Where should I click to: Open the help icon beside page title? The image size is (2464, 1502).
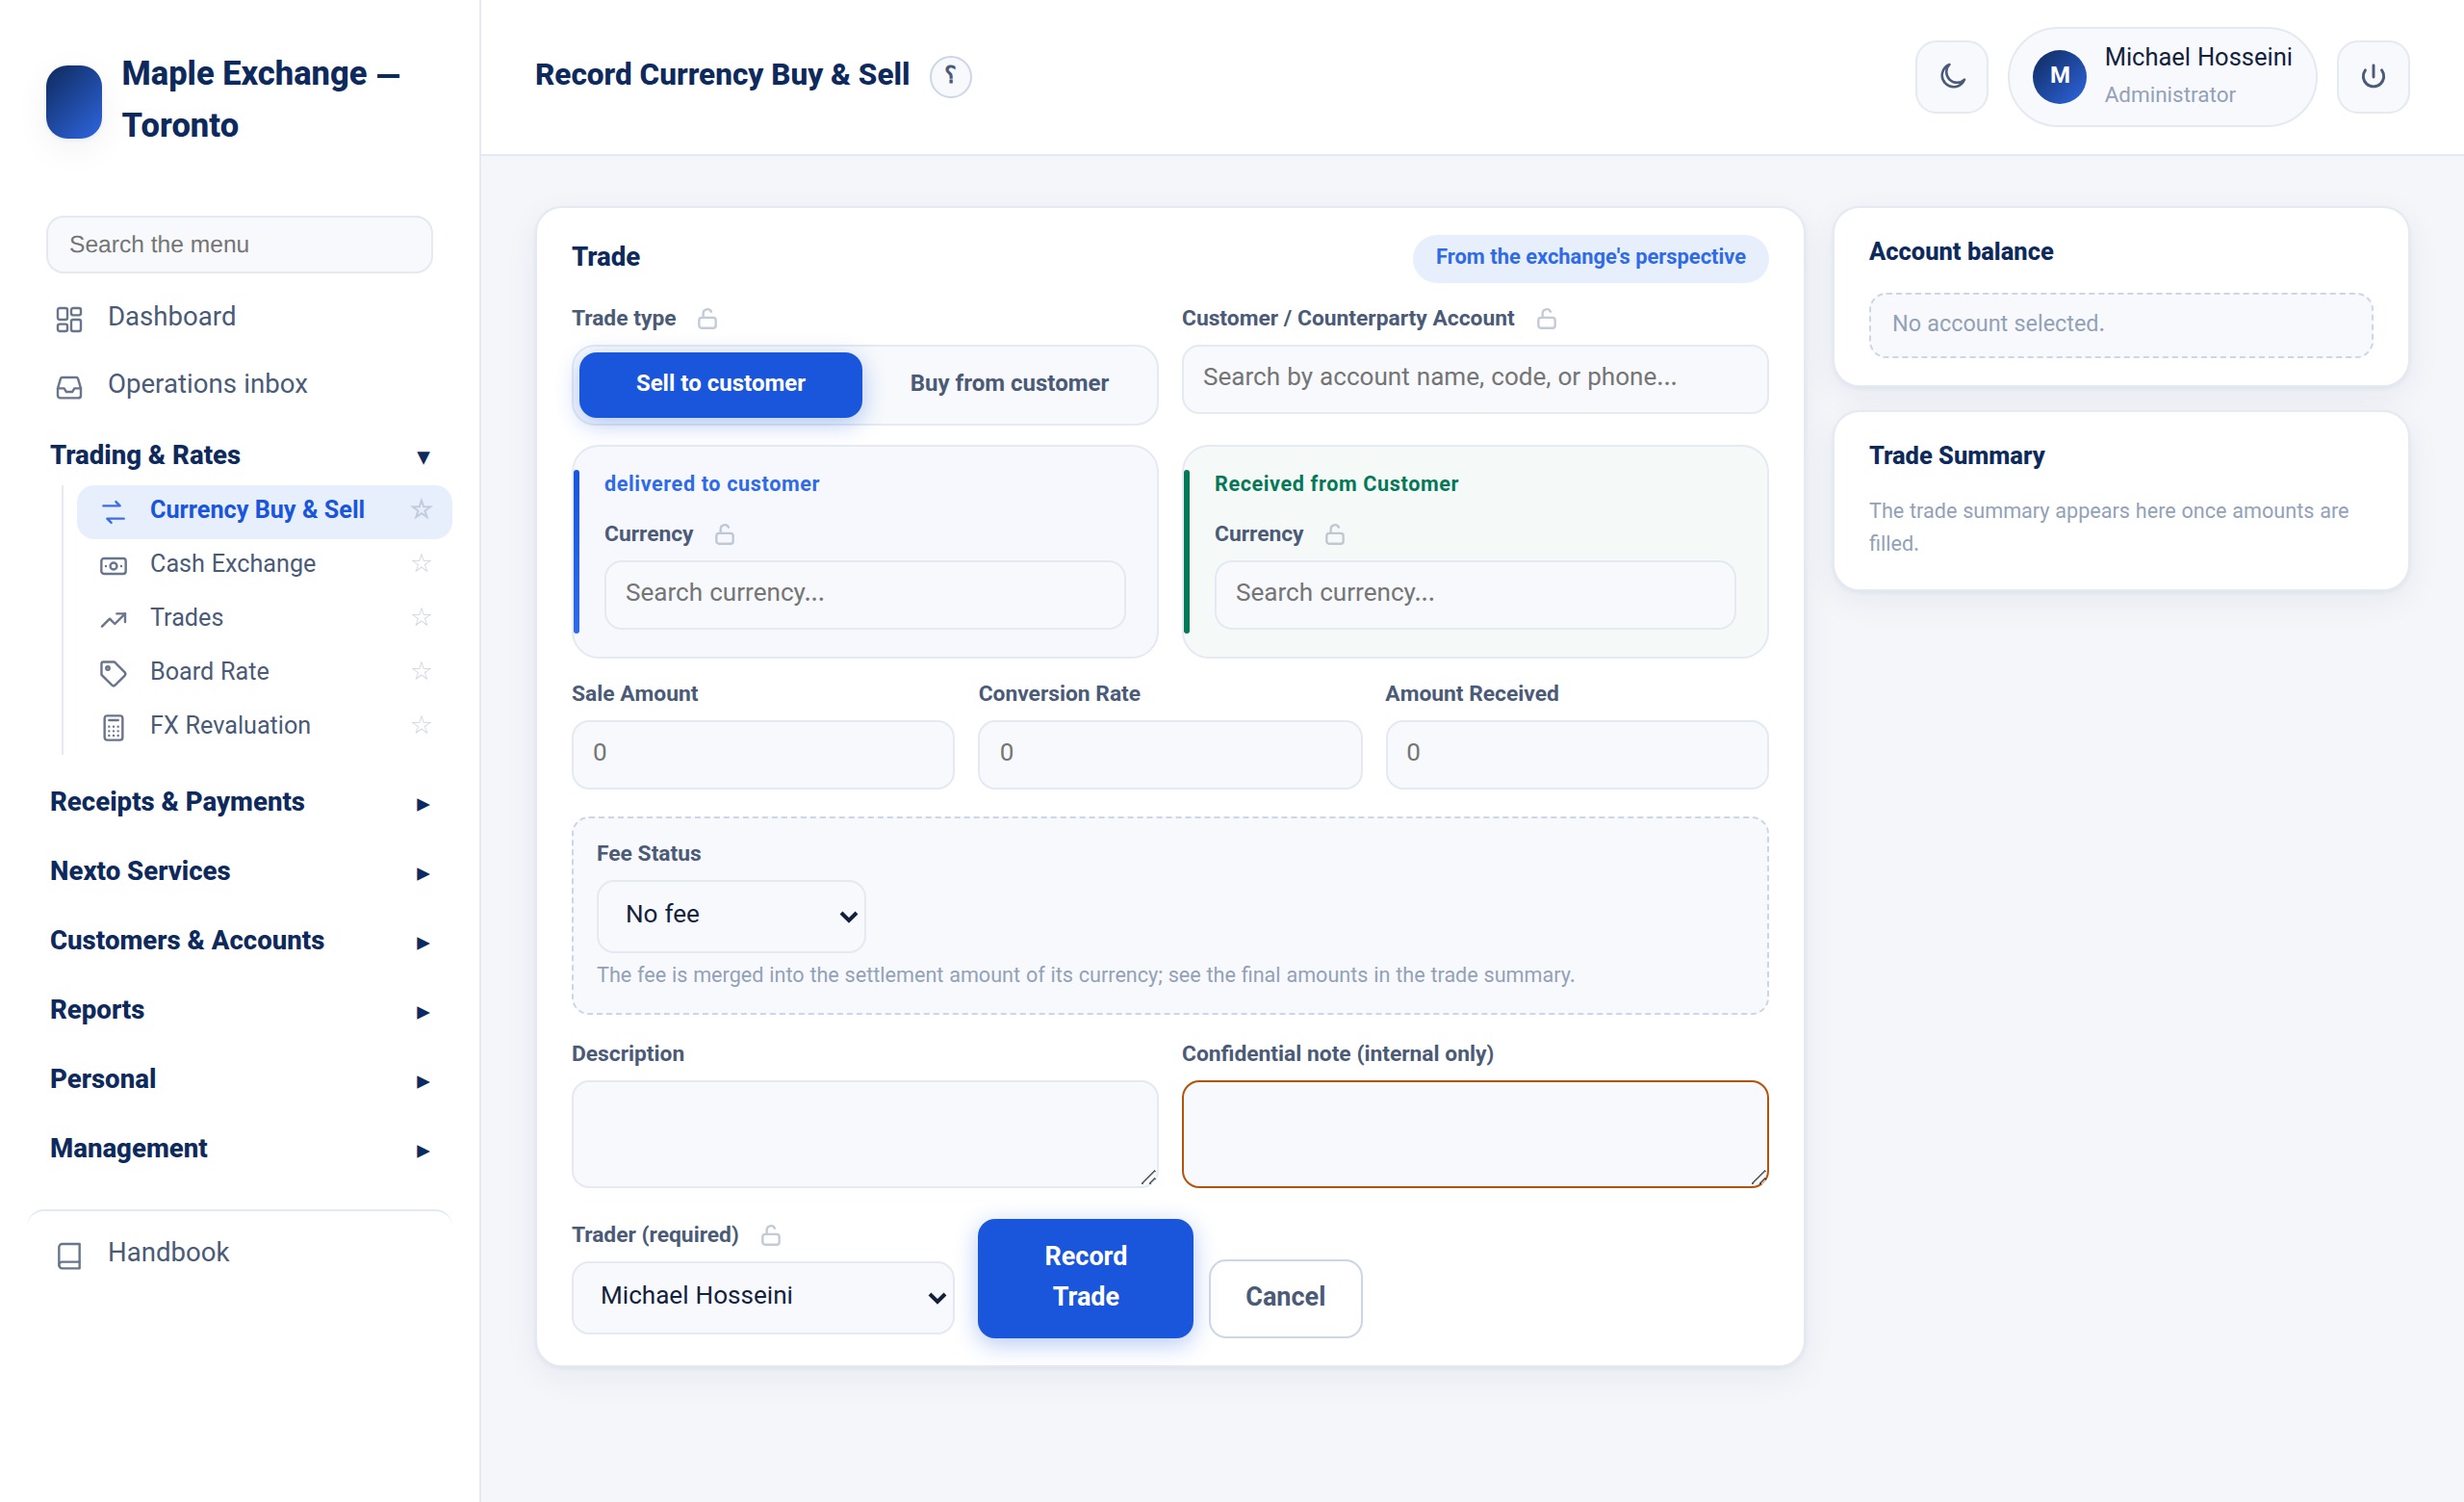(950, 76)
